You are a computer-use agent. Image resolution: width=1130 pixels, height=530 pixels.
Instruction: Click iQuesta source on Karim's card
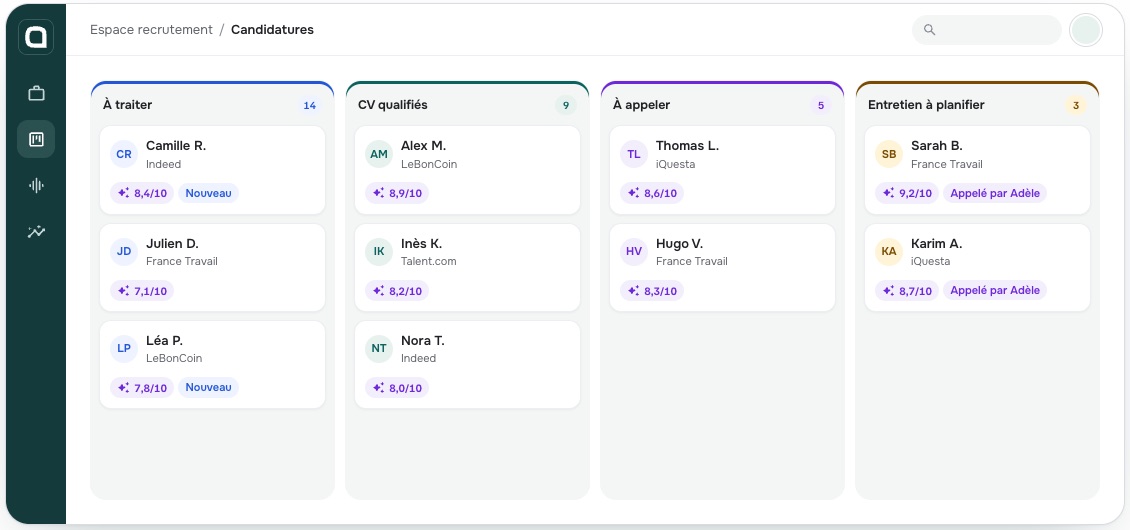930,261
